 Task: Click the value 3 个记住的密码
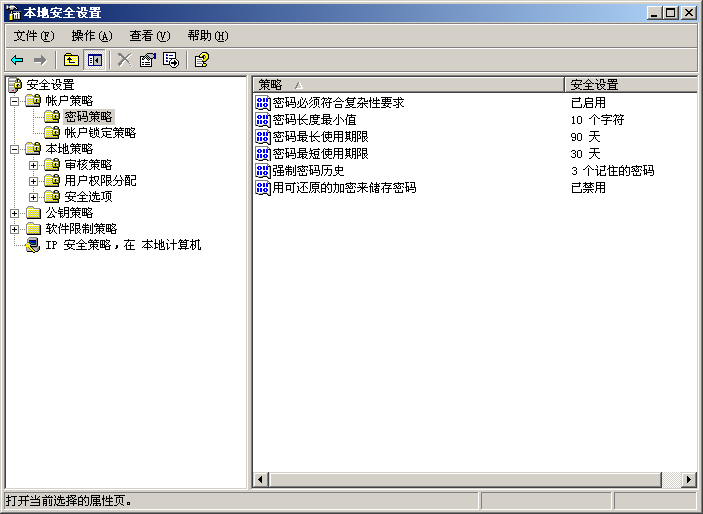point(612,171)
